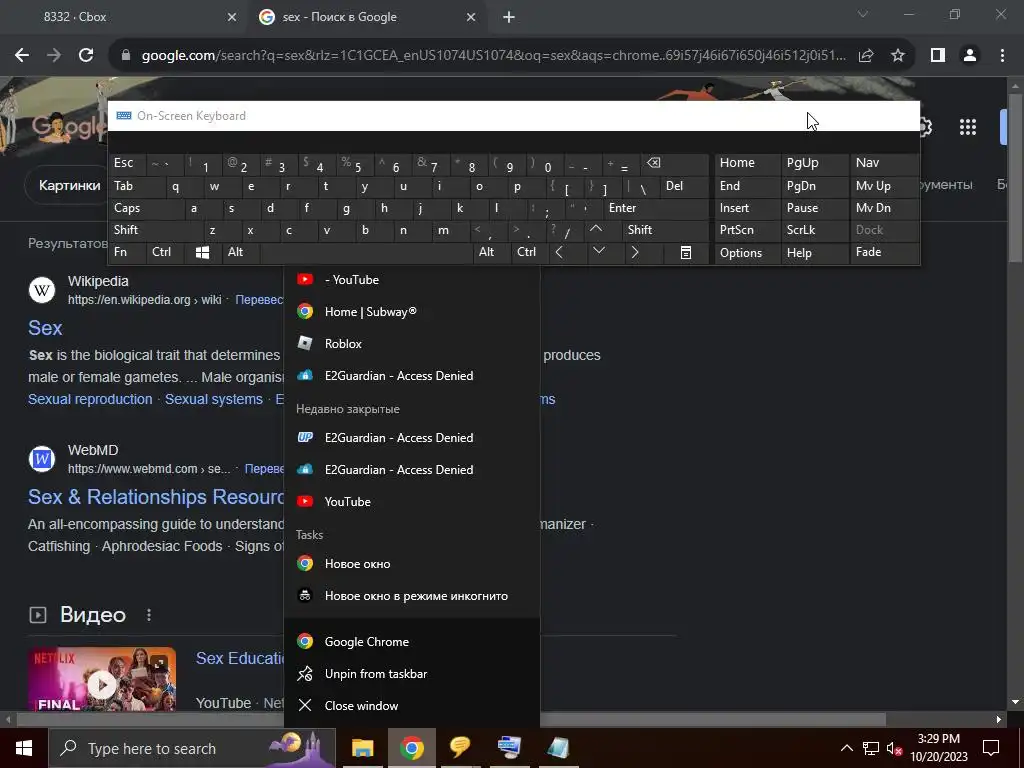The height and width of the screenshot is (768, 1024).
Task: Tap the space bar on On-Screen Keyboard
Action: (367, 252)
